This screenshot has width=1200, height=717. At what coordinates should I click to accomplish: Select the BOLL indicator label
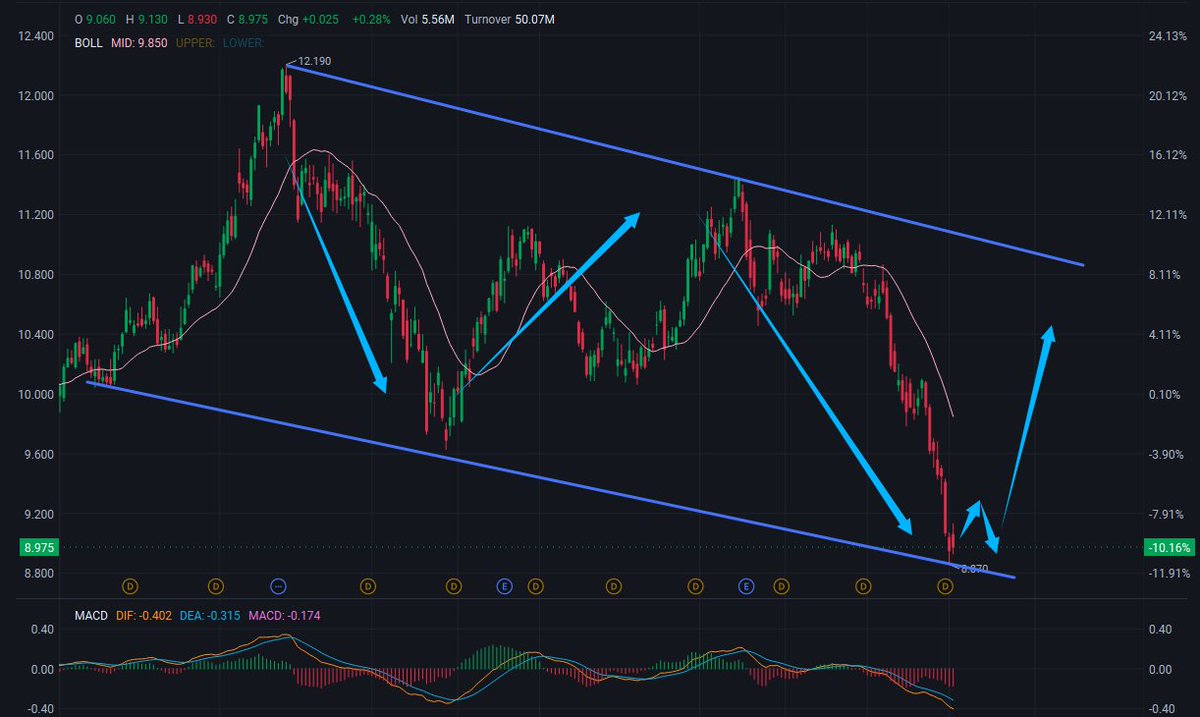[88, 43]
